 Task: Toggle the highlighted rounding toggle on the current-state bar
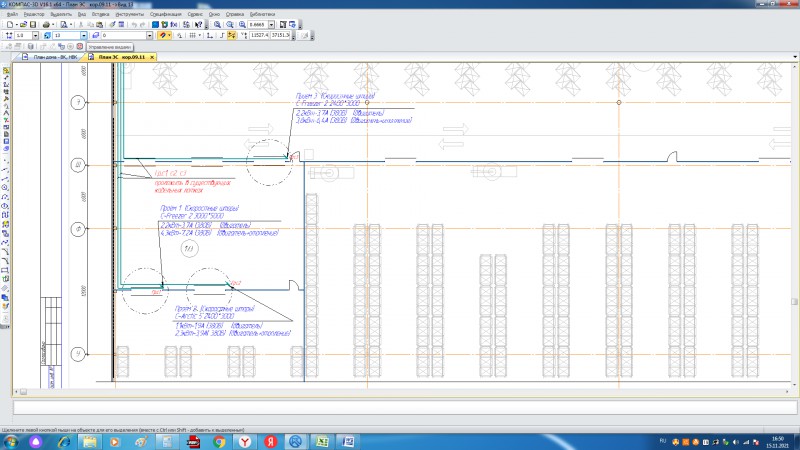[x=232, y=35]
